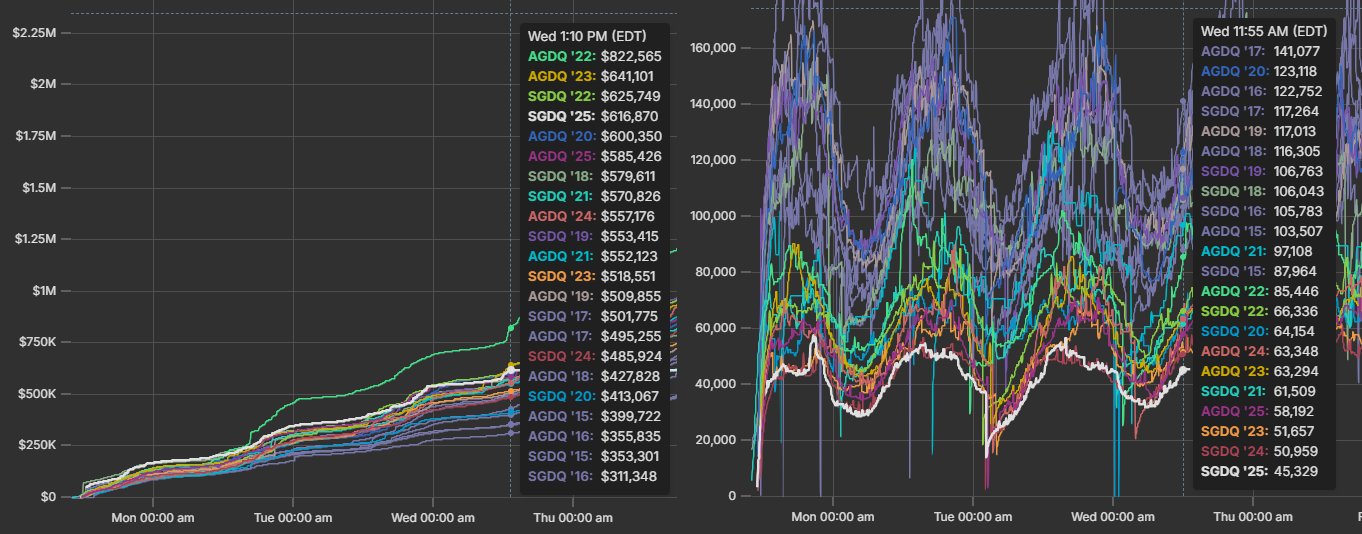The width and height of the screenshot is (1362, 534).
Task: Click the $750K y-axis label
Action: (37, 342)
